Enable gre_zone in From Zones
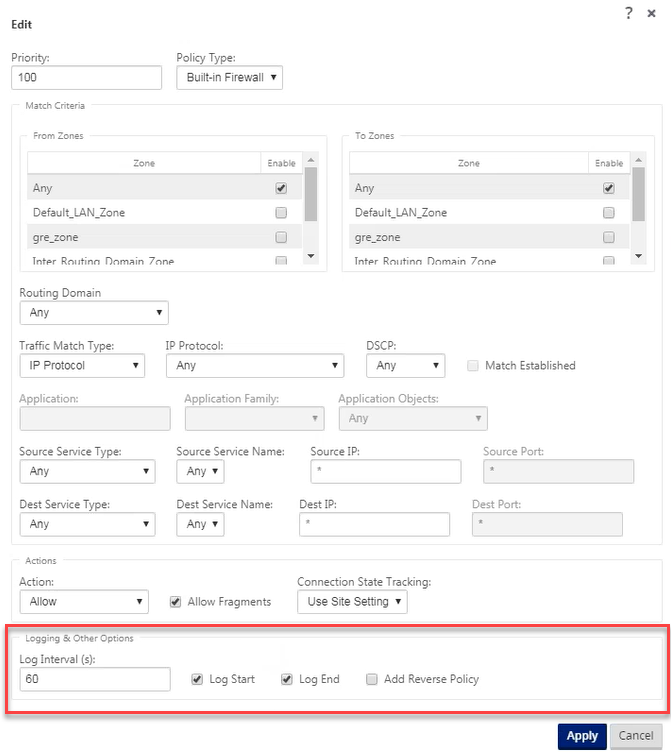The width and height of the screenshot is (671, 756). coord(281,237)
